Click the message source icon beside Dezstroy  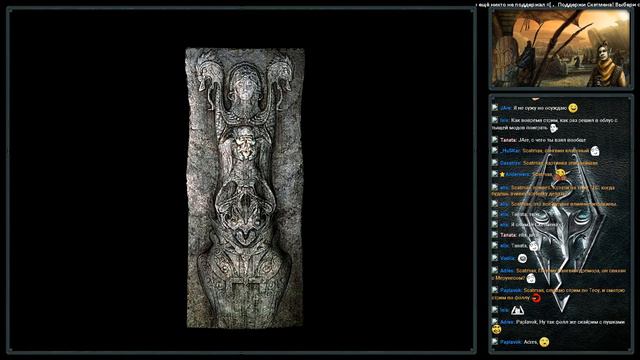coord(495,162)
